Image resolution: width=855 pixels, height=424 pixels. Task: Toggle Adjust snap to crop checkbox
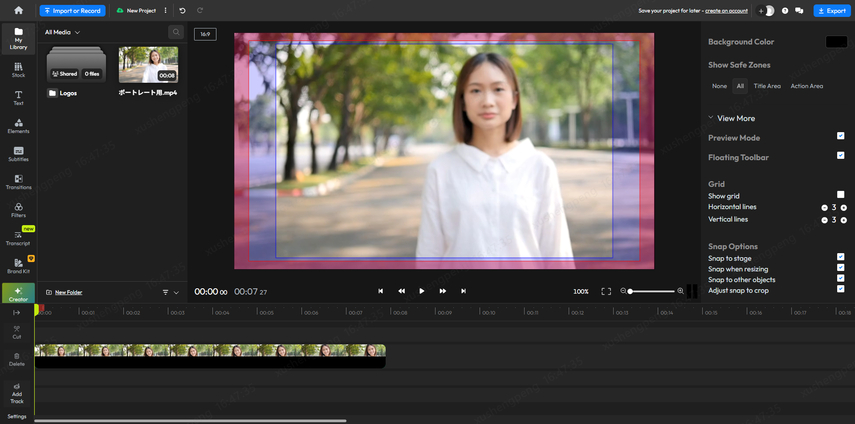click(840, 289)
